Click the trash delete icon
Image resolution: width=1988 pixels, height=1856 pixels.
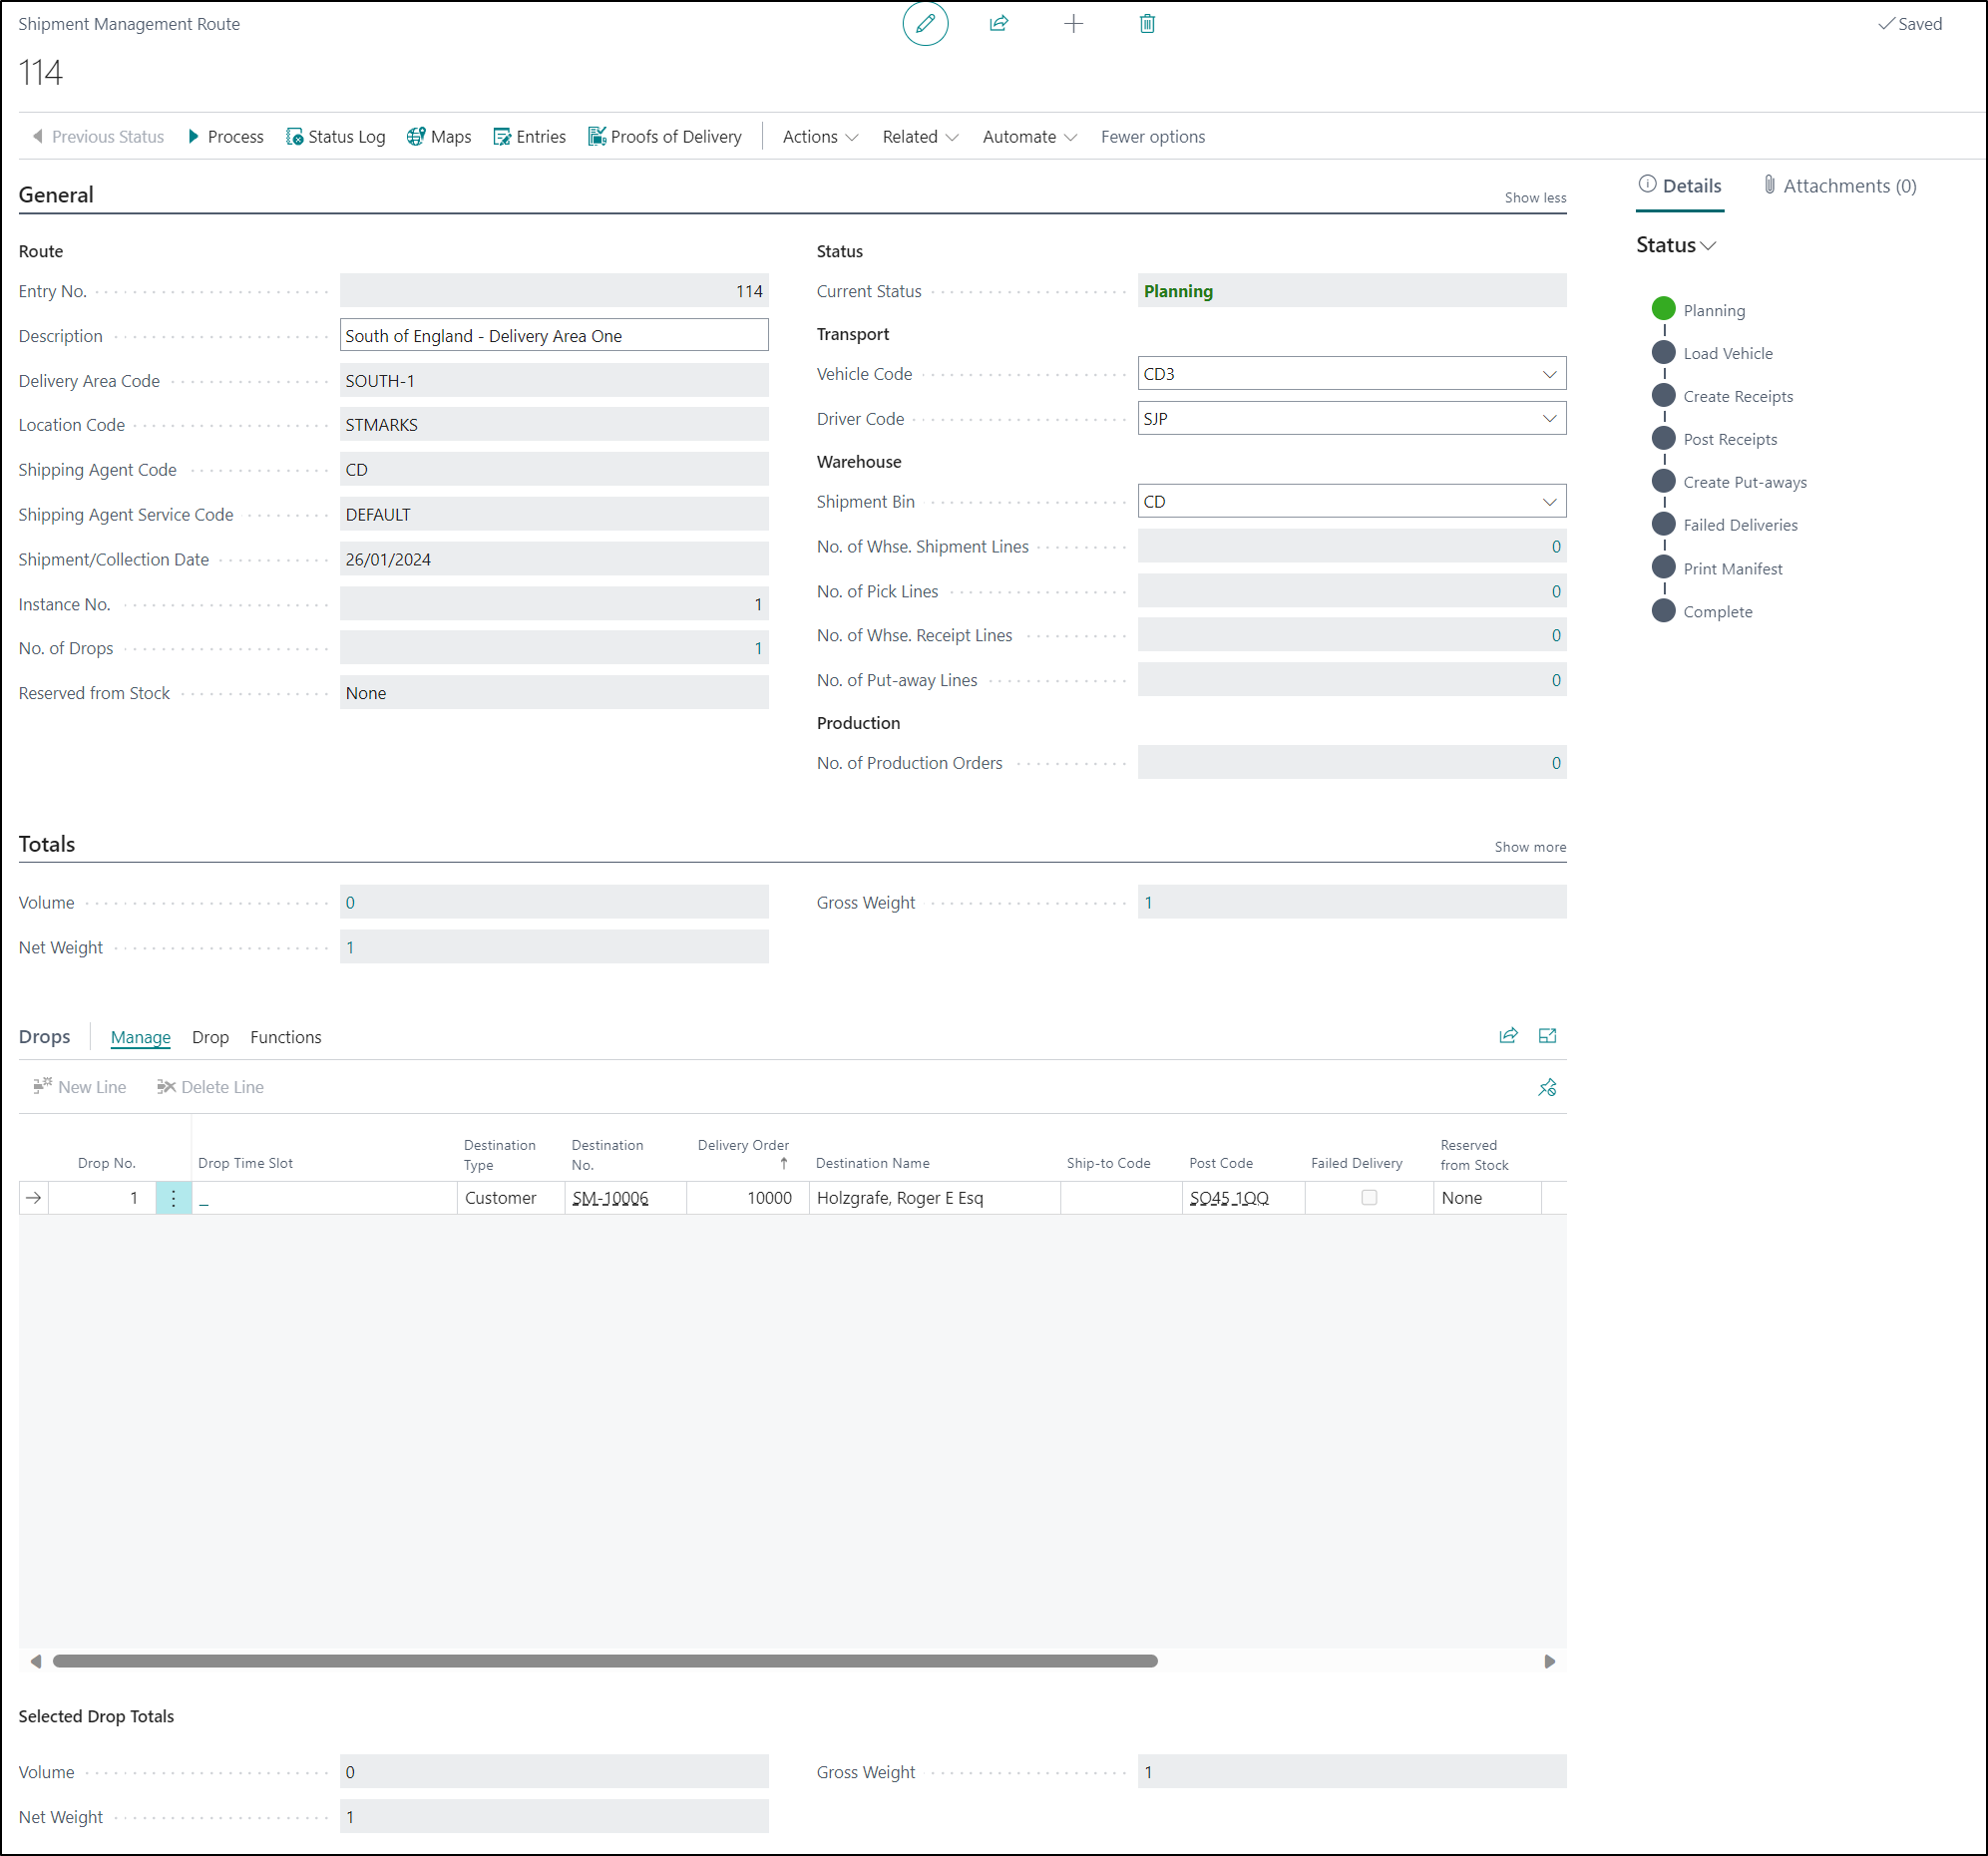[x=1147, y=24]
